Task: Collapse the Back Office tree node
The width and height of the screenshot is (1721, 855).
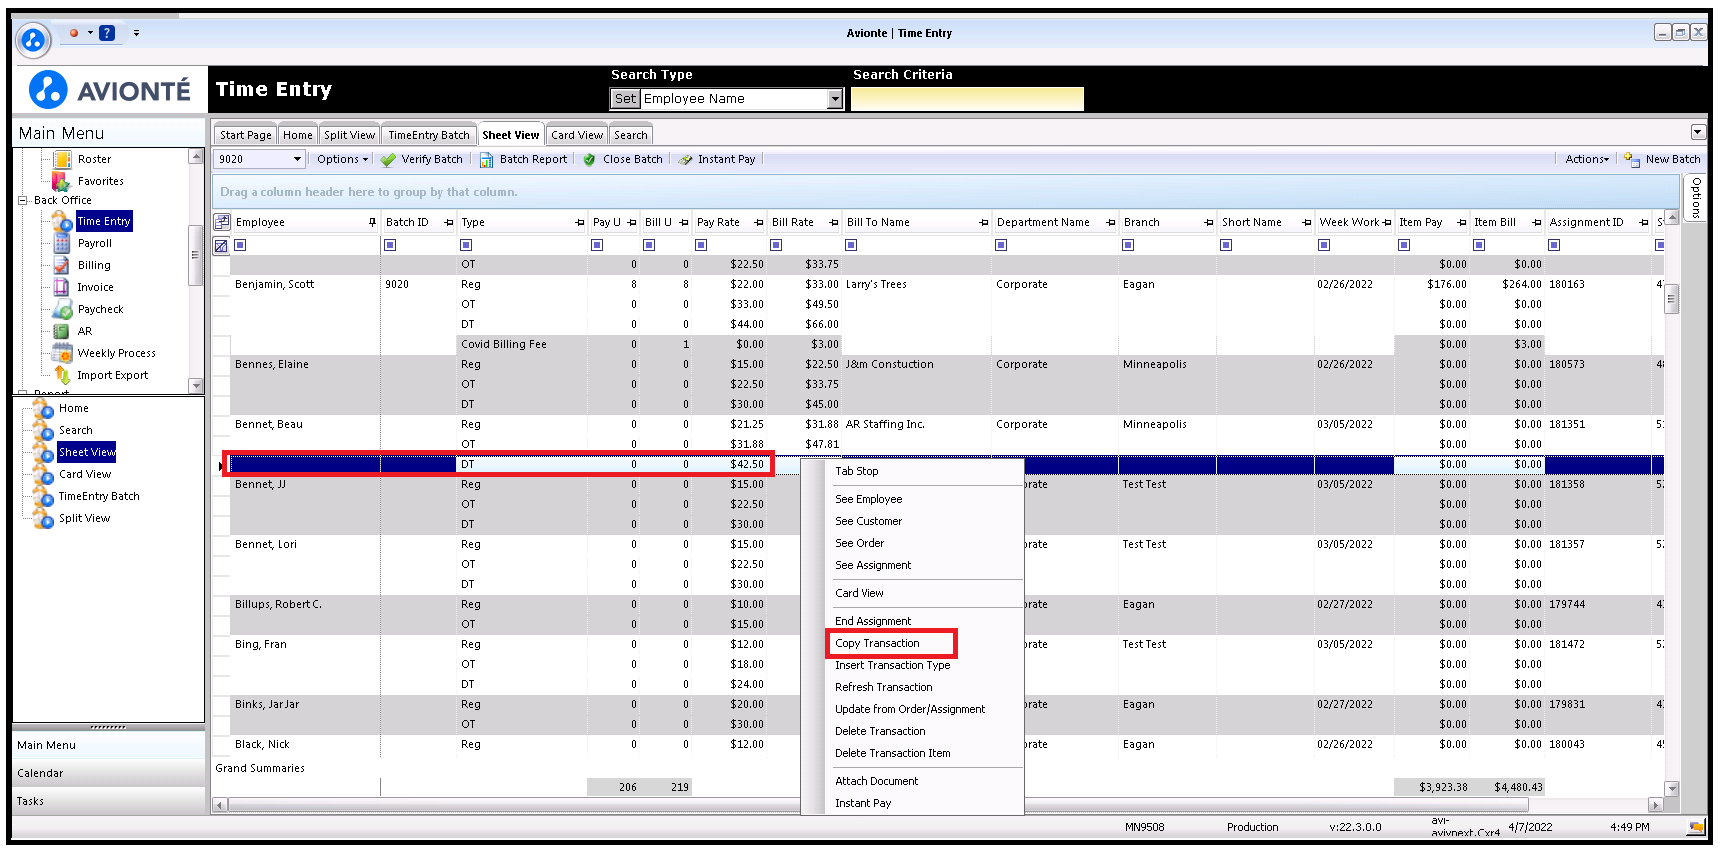Action: [x=23, y=200]
